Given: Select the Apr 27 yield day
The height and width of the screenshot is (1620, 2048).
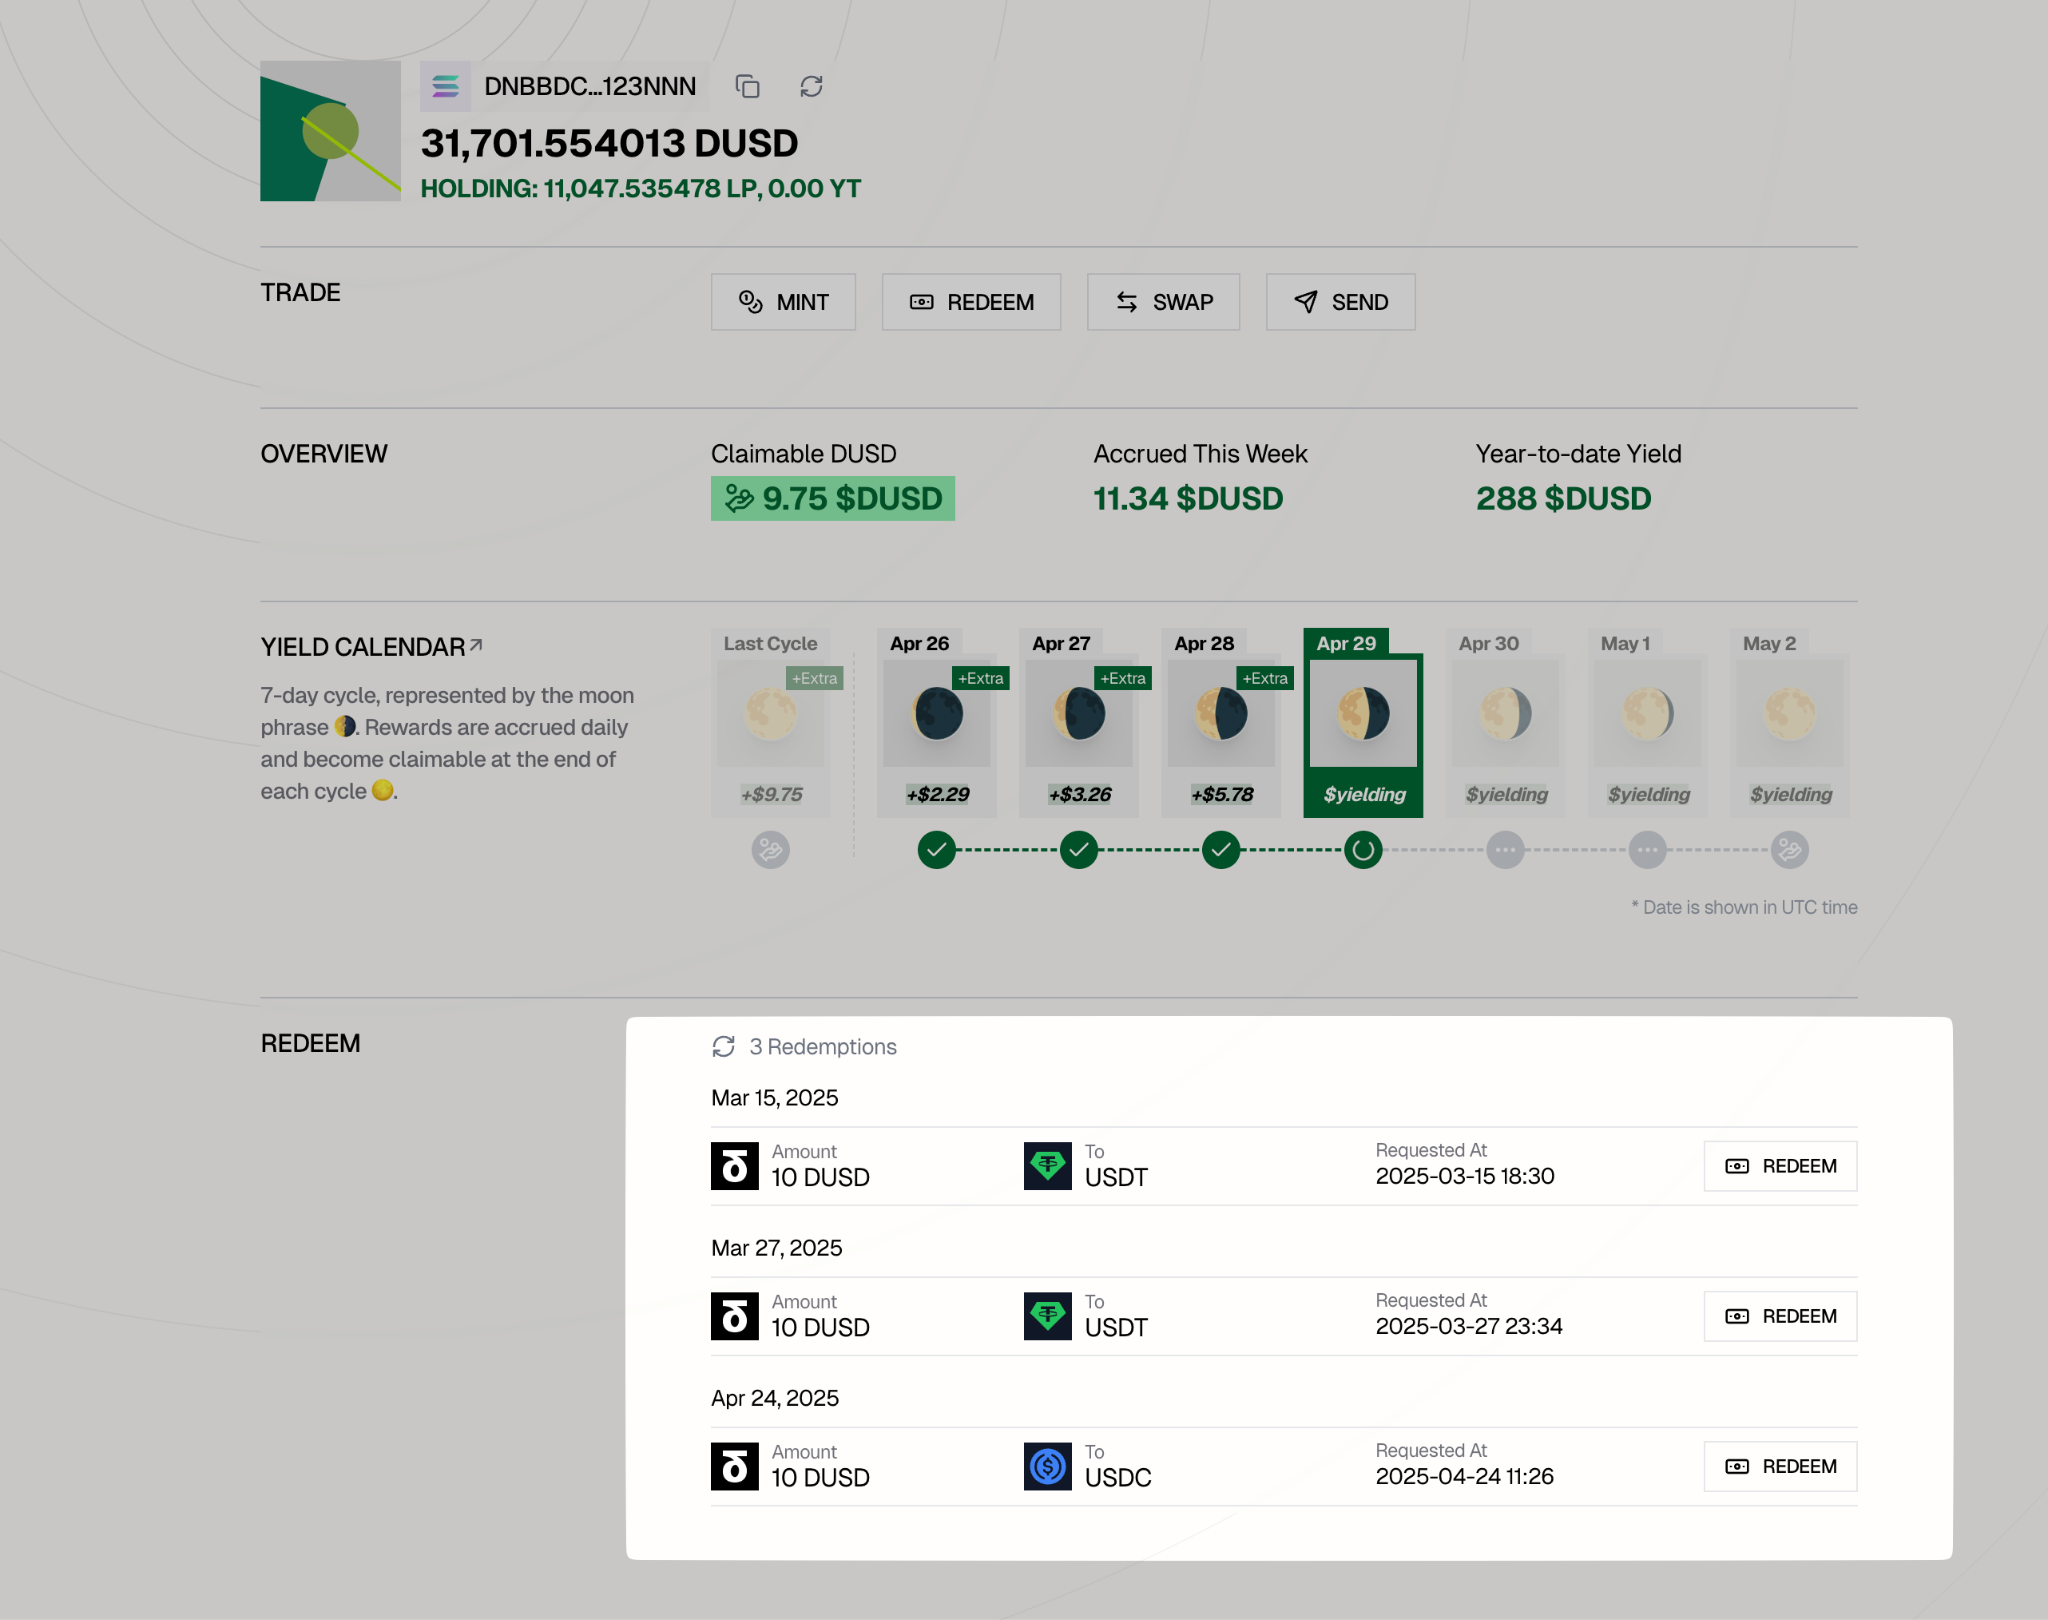Looking at the screenshot, I should [1079, 723].
